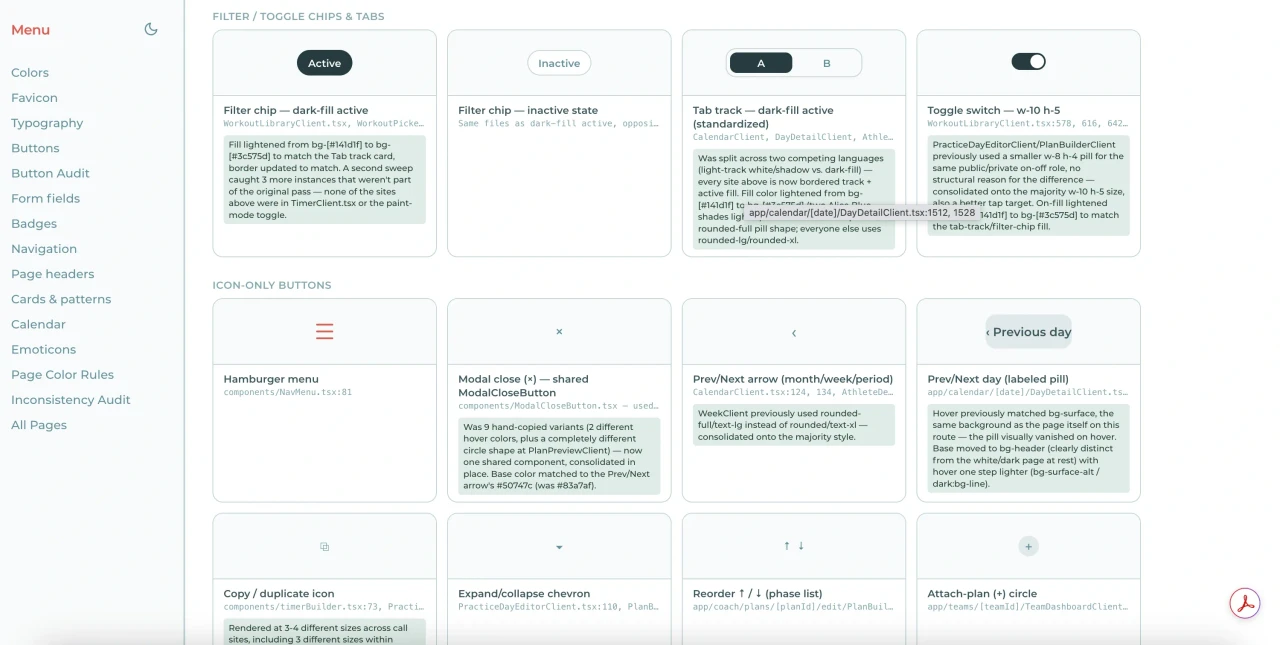This screenshot has height=645, width=1280.
Task: Click the attach-plan plus circle button
Action: click(1028, 546)
